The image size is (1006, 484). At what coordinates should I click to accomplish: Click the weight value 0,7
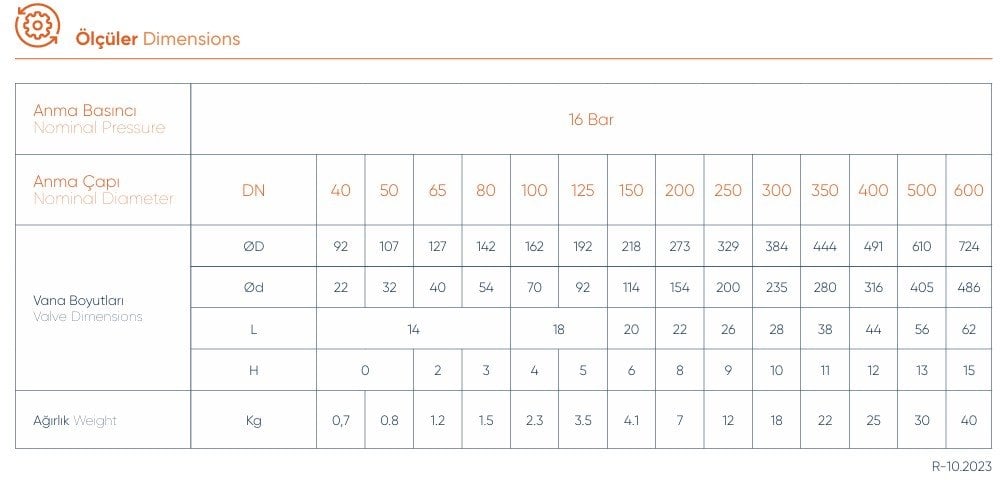[341, 421]
